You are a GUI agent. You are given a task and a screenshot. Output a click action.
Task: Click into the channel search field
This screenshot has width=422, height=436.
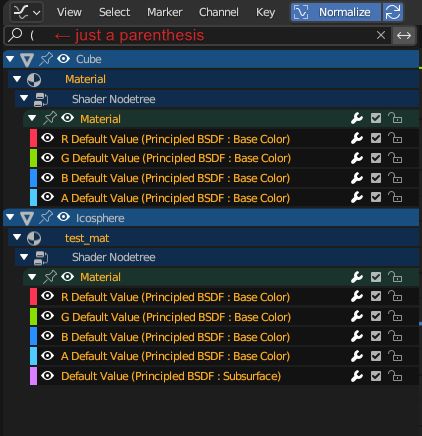[x=197, y=35]
